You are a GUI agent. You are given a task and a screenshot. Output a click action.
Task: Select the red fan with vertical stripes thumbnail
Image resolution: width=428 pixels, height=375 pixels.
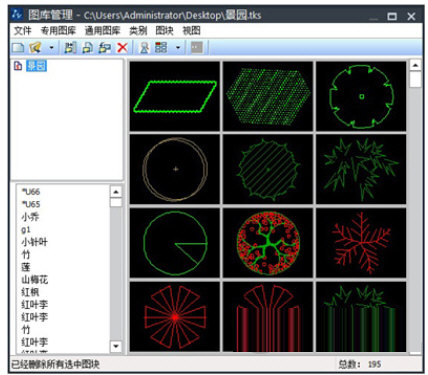[x=268, y=317]
